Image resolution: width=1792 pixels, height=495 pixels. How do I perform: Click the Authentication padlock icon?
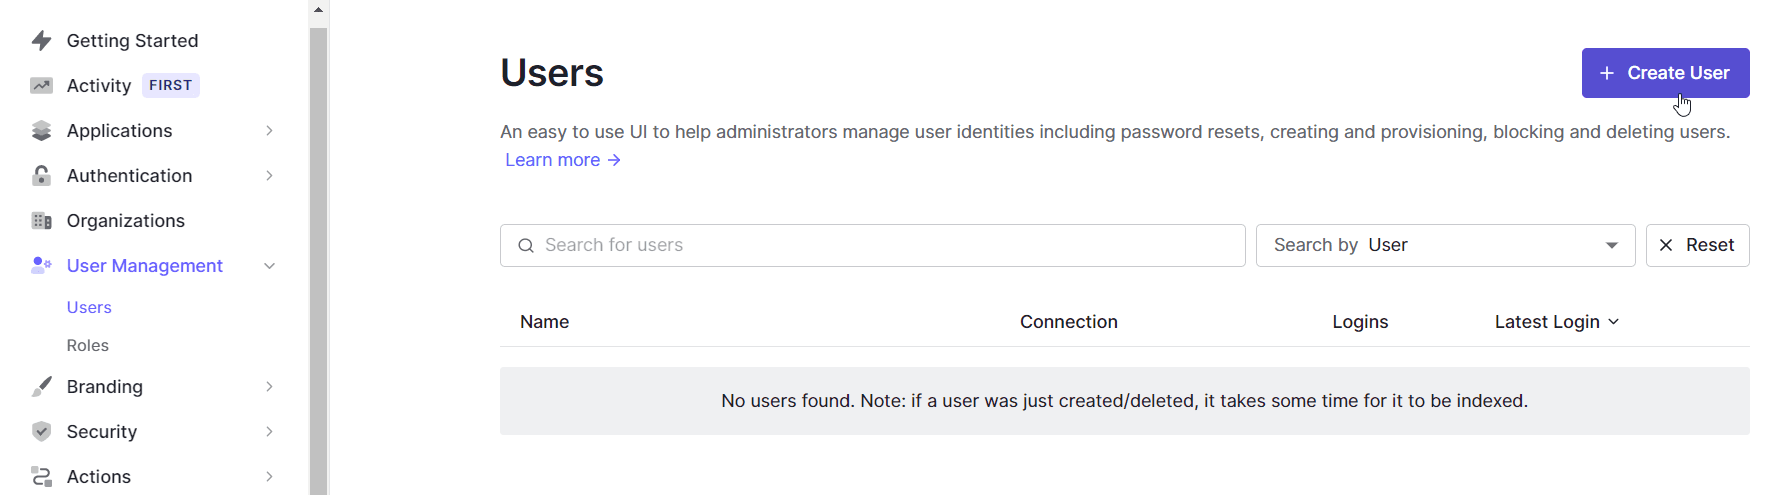click(x=41, y=176)
